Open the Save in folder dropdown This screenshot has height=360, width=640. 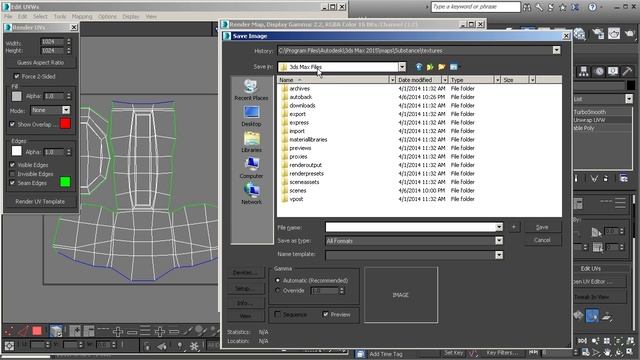pyautogui.click(x=402, y=67)
